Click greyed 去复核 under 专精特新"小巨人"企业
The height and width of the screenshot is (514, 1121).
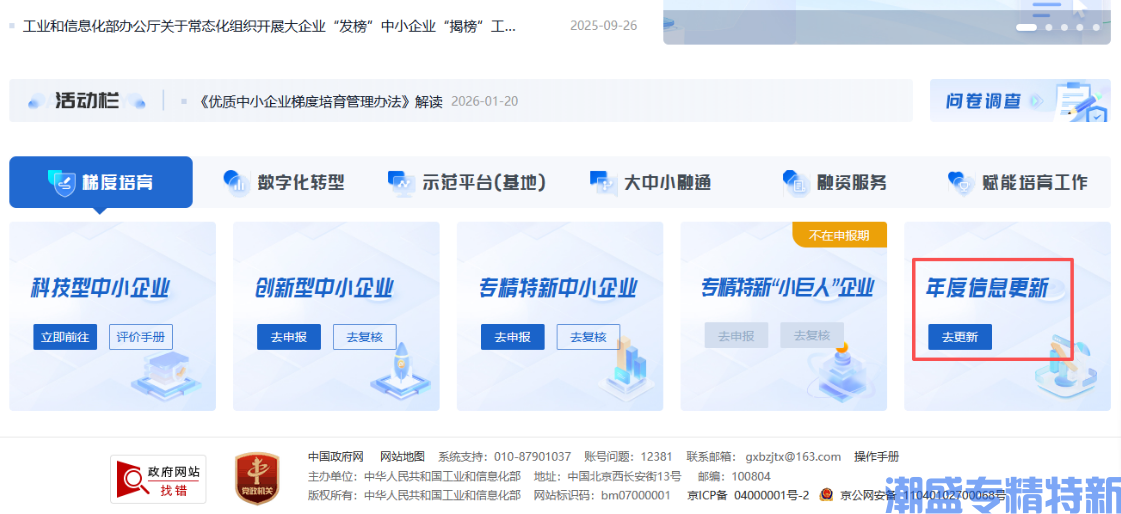pos(811,335)
